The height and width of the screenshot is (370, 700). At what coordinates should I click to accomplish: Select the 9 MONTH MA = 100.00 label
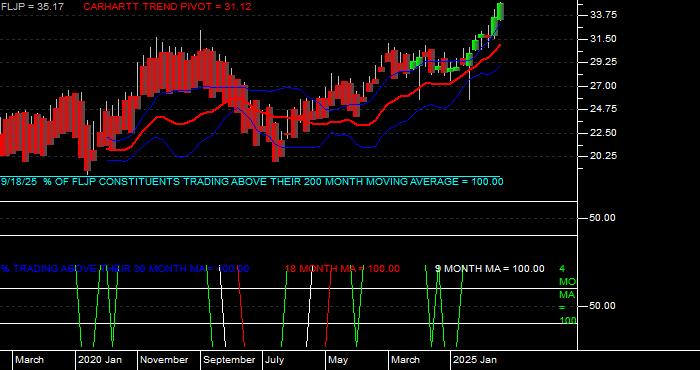pyautogui.click(x=490, y=269)
